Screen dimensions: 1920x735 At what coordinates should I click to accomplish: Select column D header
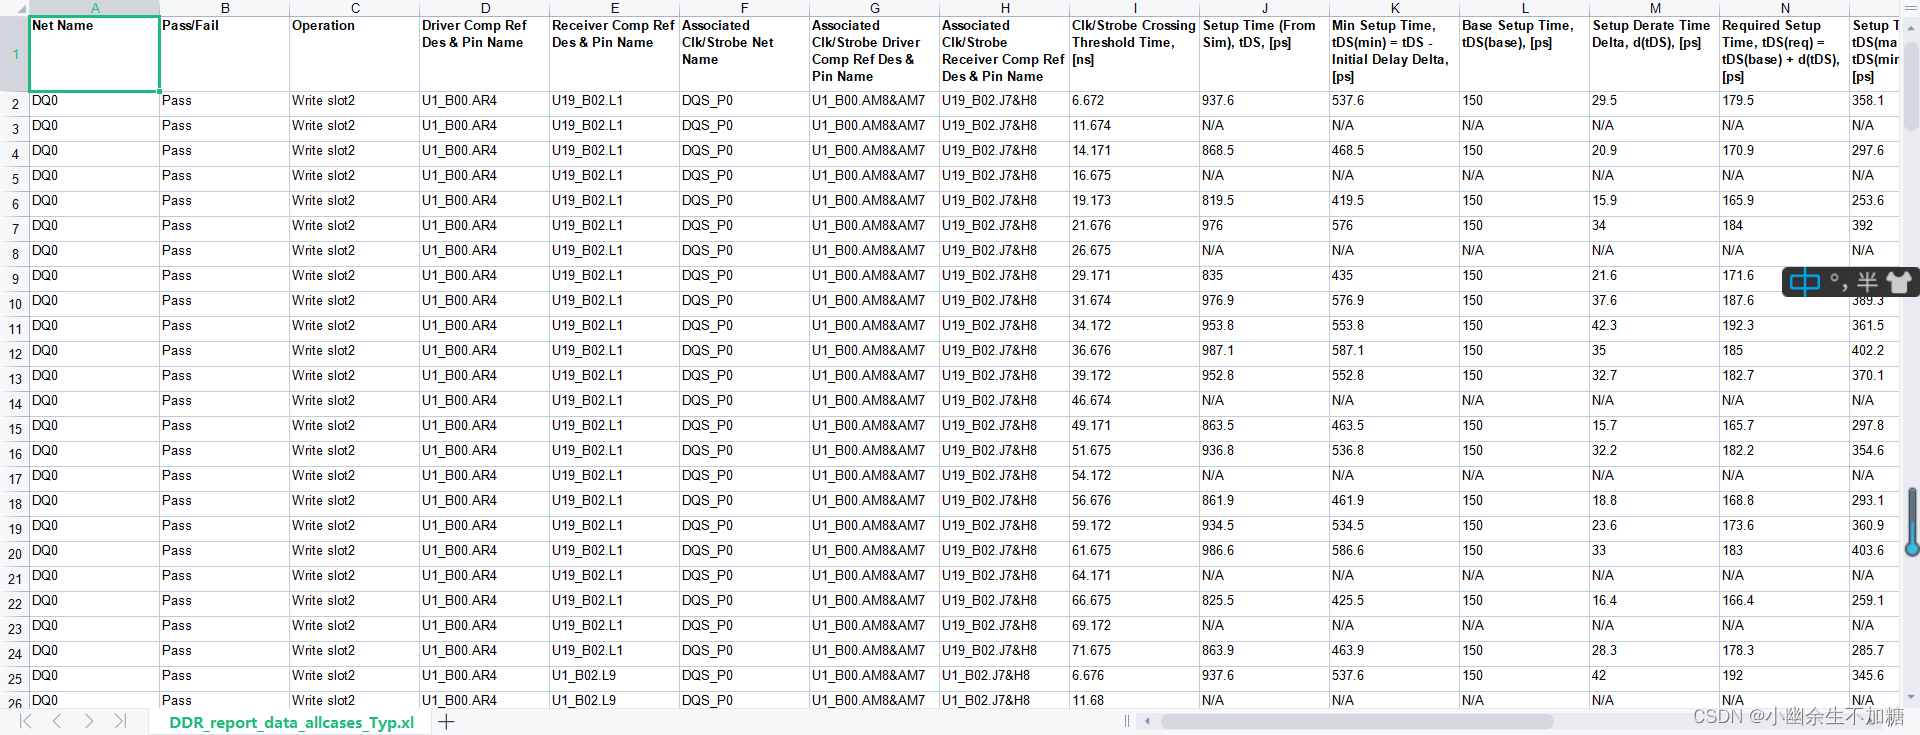click(485, 7)
